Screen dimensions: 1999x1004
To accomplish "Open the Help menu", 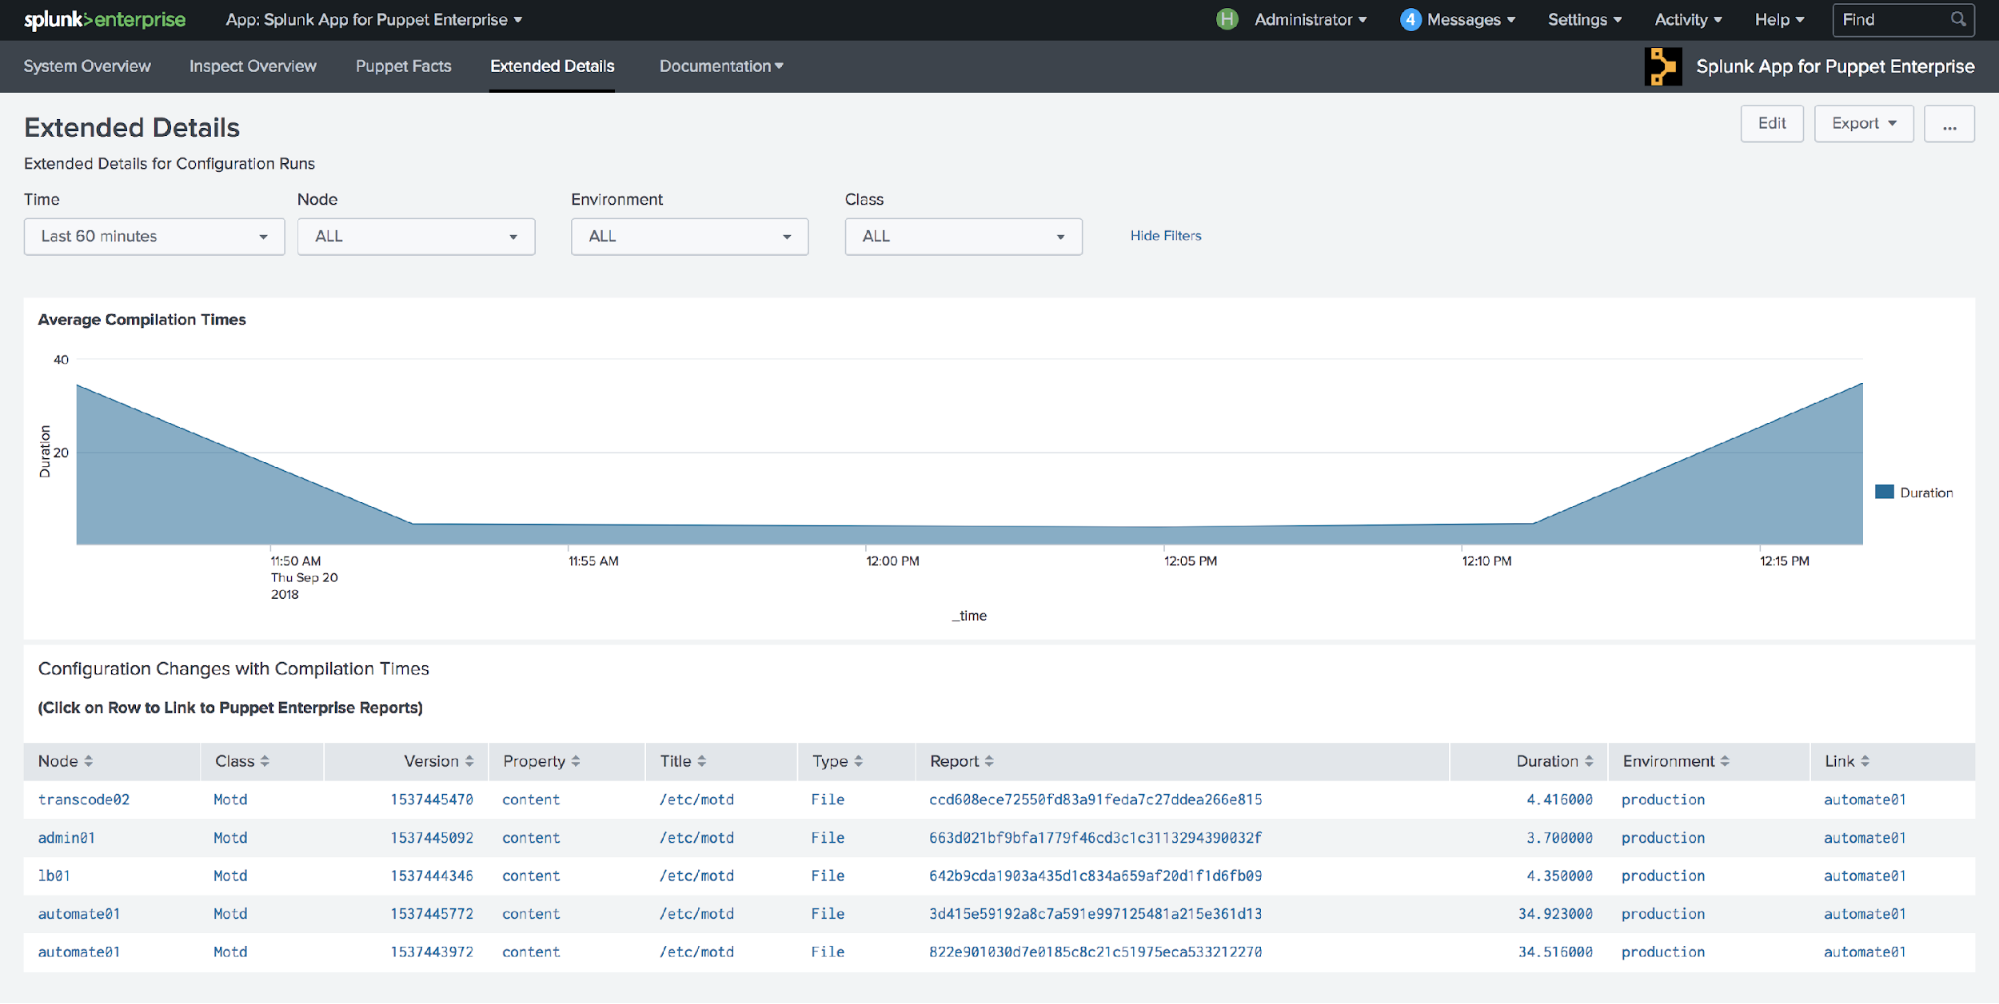I will (x=1779, y=19).
